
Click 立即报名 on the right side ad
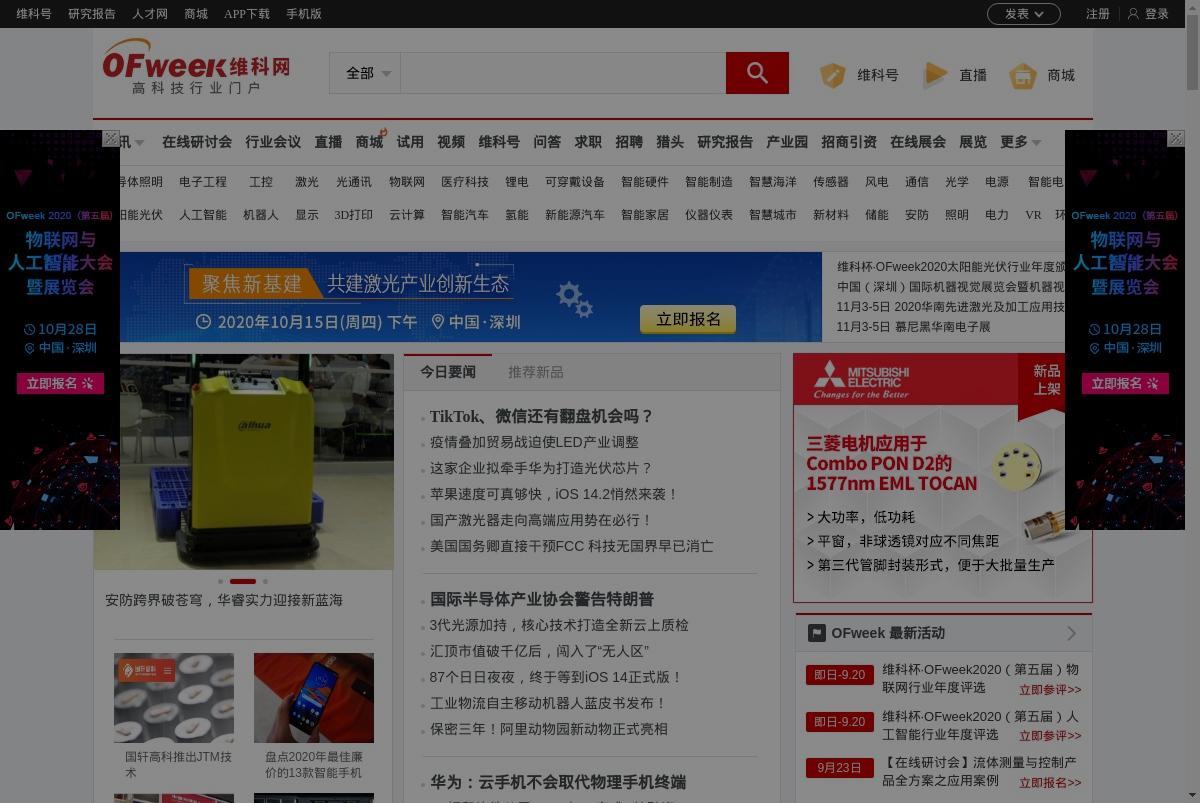(x=1125, y=383)
